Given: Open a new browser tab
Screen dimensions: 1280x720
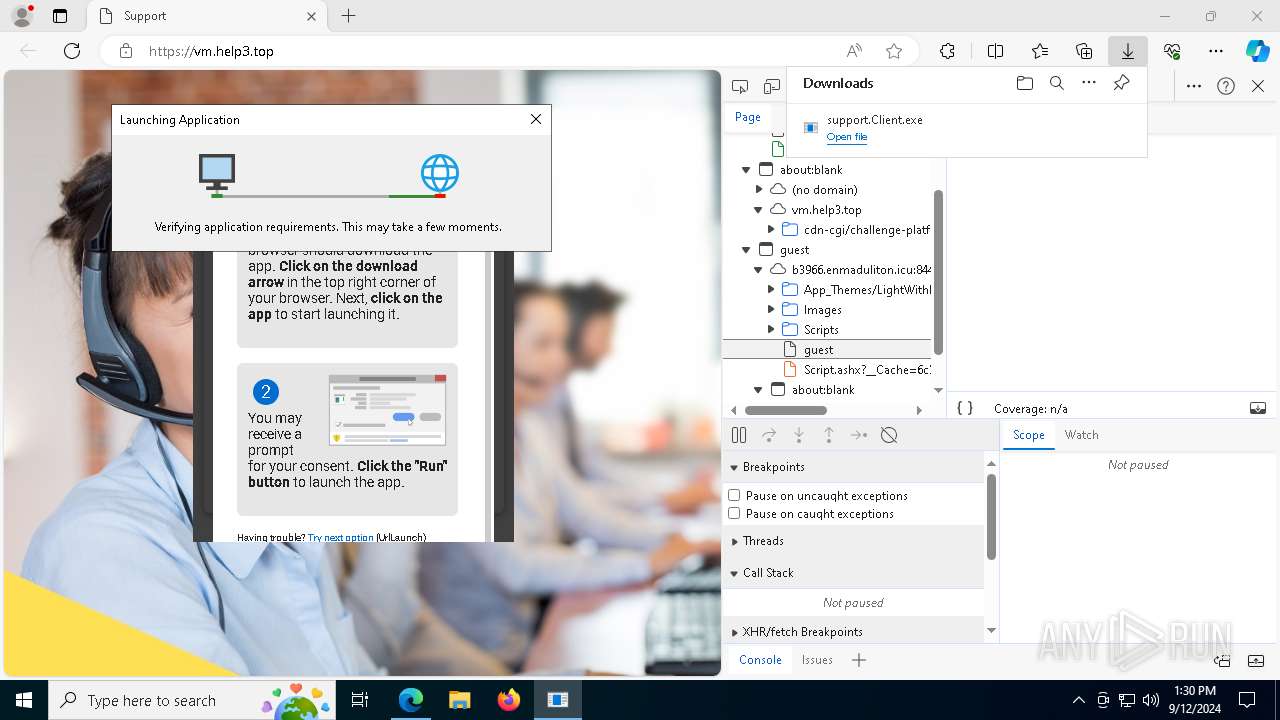Looking at the screenshot, I should (x=348, y=16).
